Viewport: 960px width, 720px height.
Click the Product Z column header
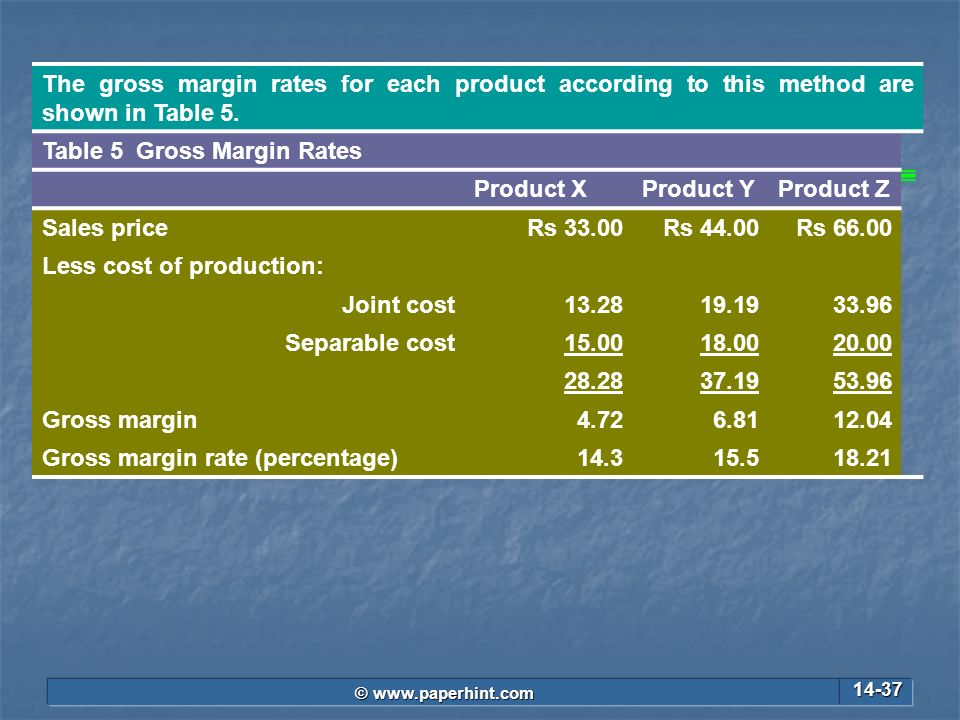click(x=834, y=189)
